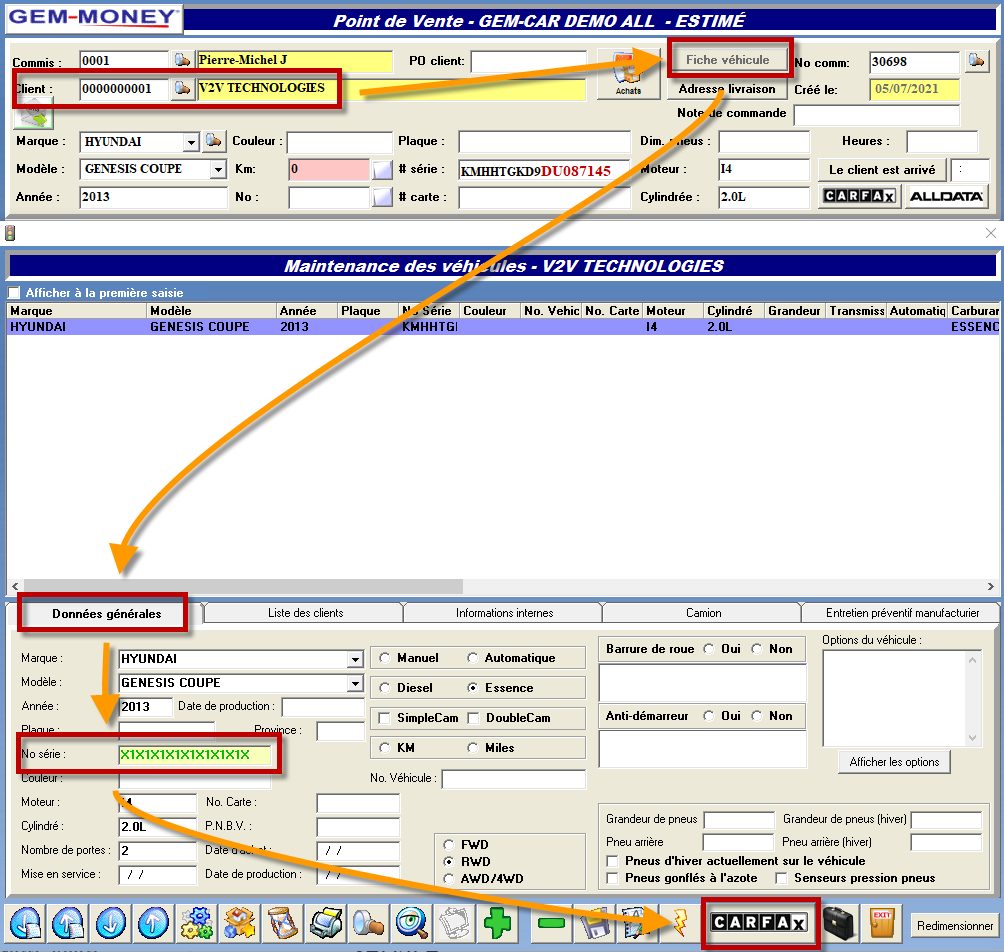Click the Fiche véhicule button
The height and width of the screenshot is (952, 1004).
click(728, 60)
